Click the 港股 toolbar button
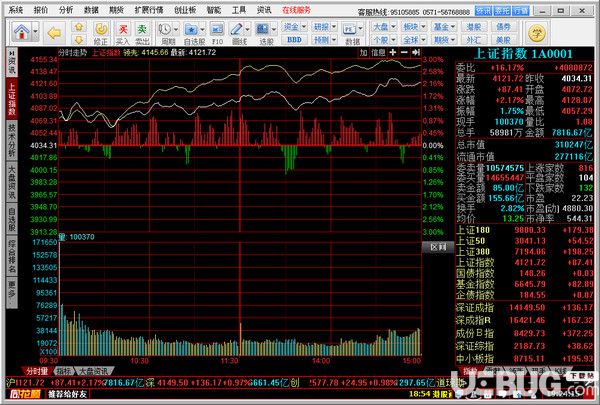The image size is (600, 405). [x=474, y=27]
